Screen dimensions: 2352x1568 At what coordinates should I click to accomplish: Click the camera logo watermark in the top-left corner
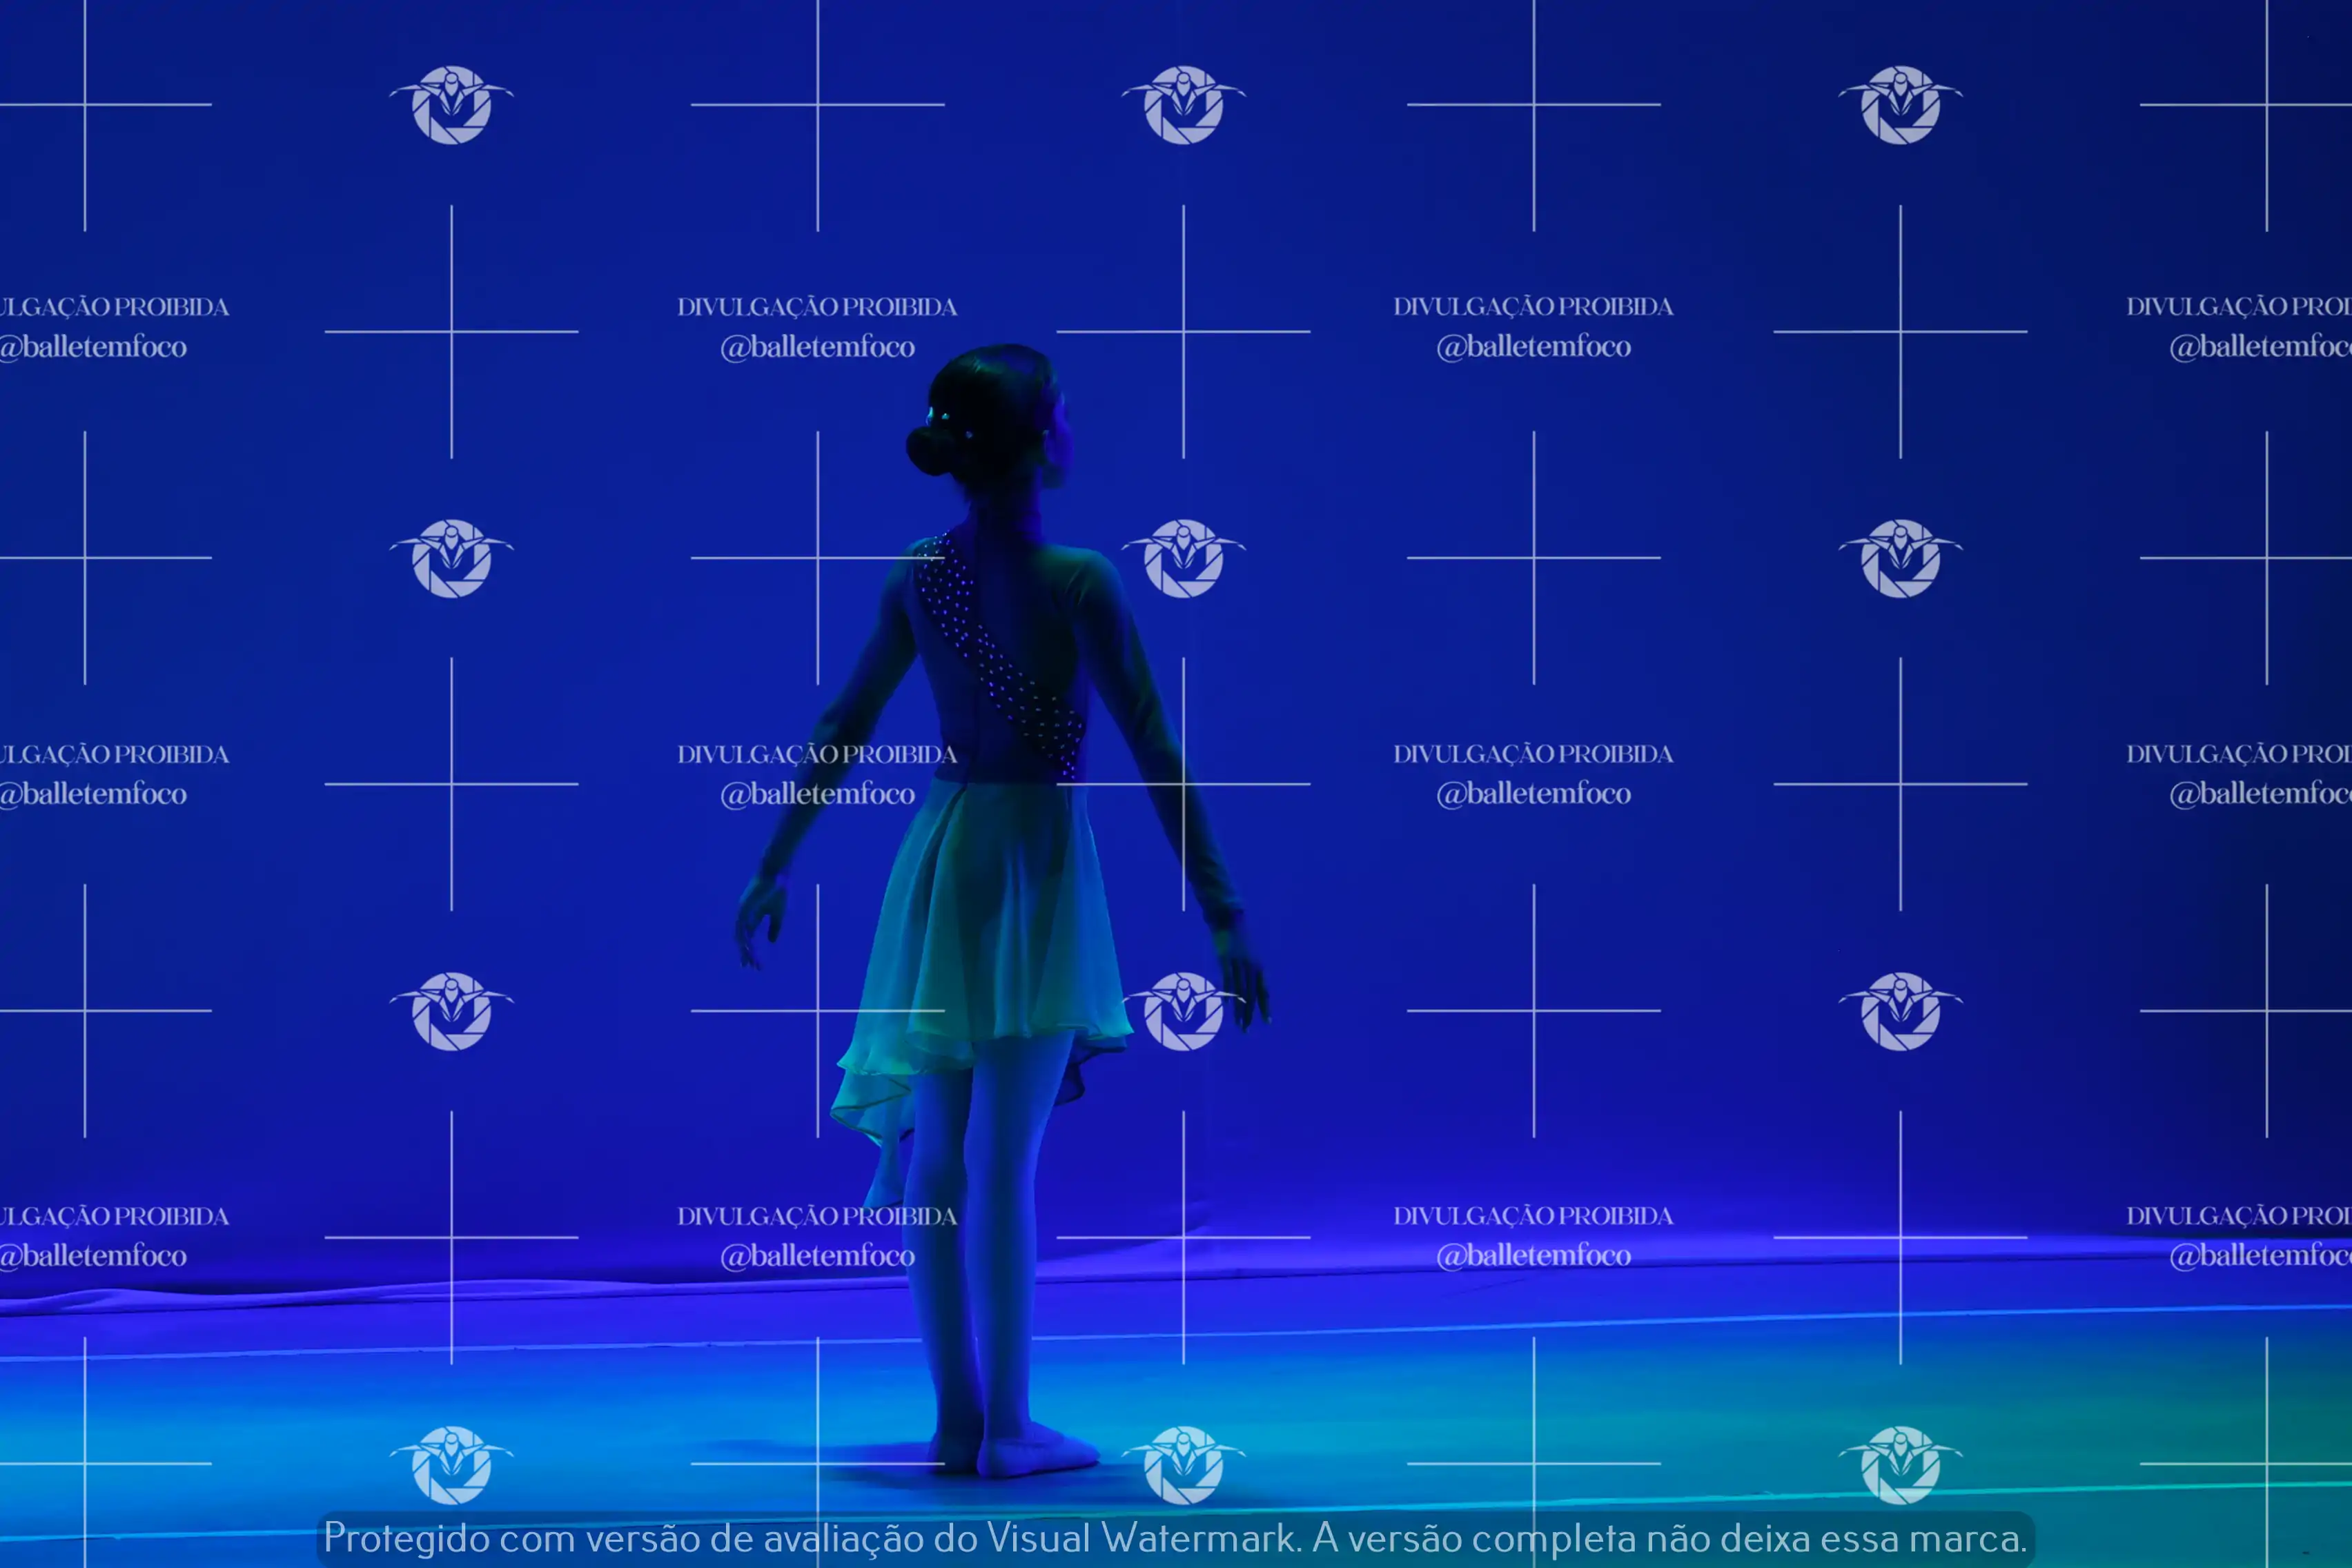(451, 105)
